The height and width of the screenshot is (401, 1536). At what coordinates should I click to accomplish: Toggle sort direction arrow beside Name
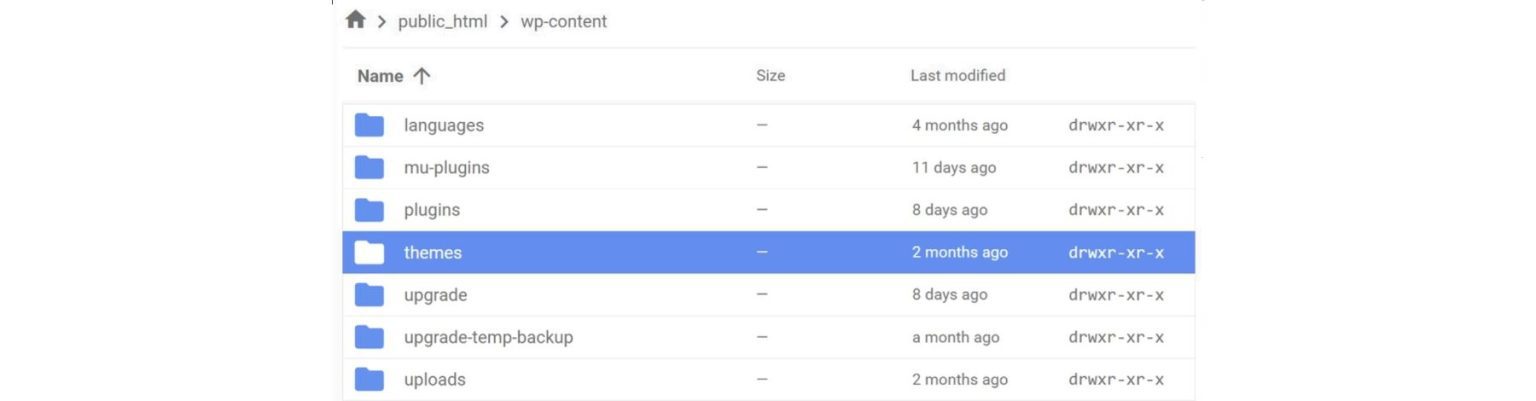422,76
